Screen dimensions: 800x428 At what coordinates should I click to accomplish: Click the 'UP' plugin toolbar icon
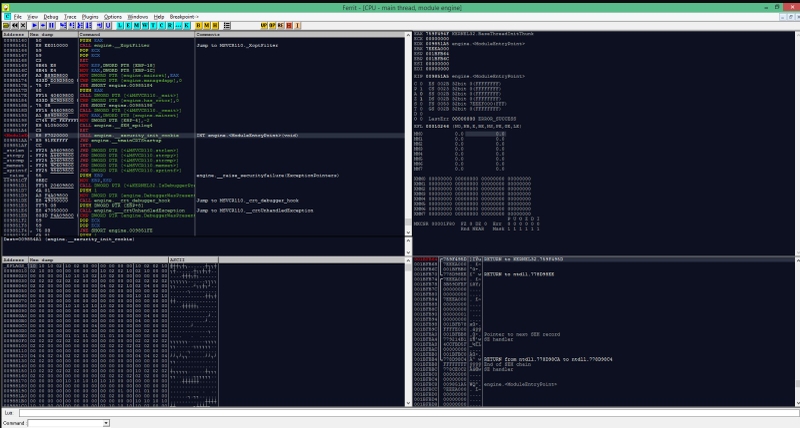click(x=264, y=26)
